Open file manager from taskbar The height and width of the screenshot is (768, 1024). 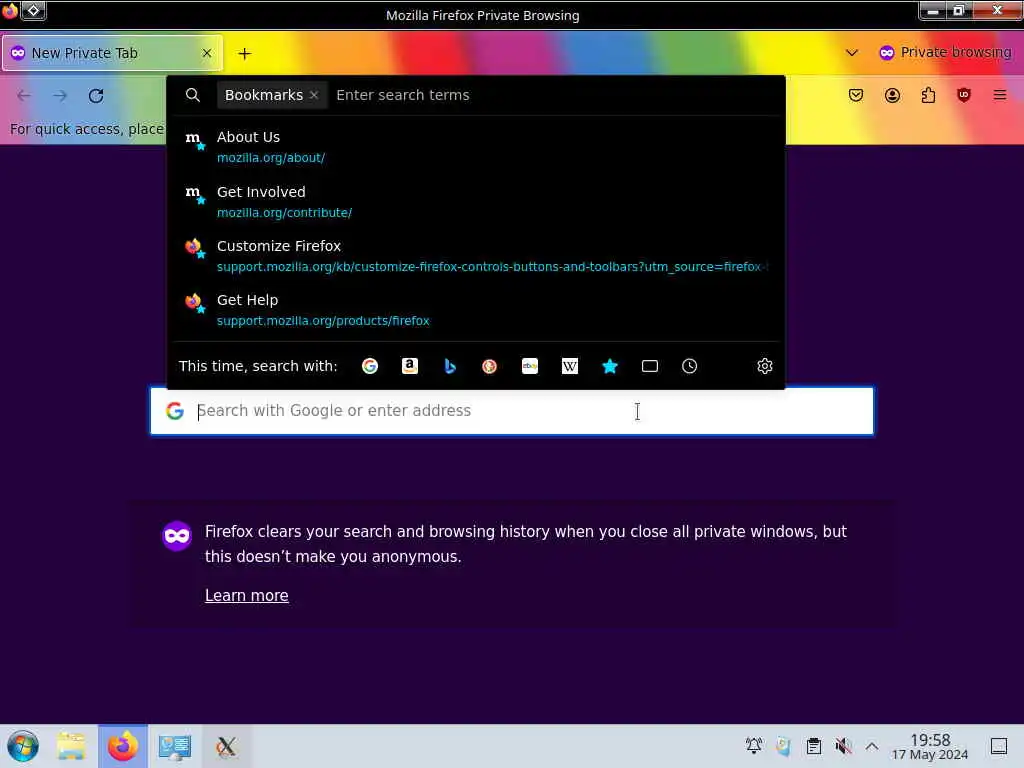[x=71, y=746]
